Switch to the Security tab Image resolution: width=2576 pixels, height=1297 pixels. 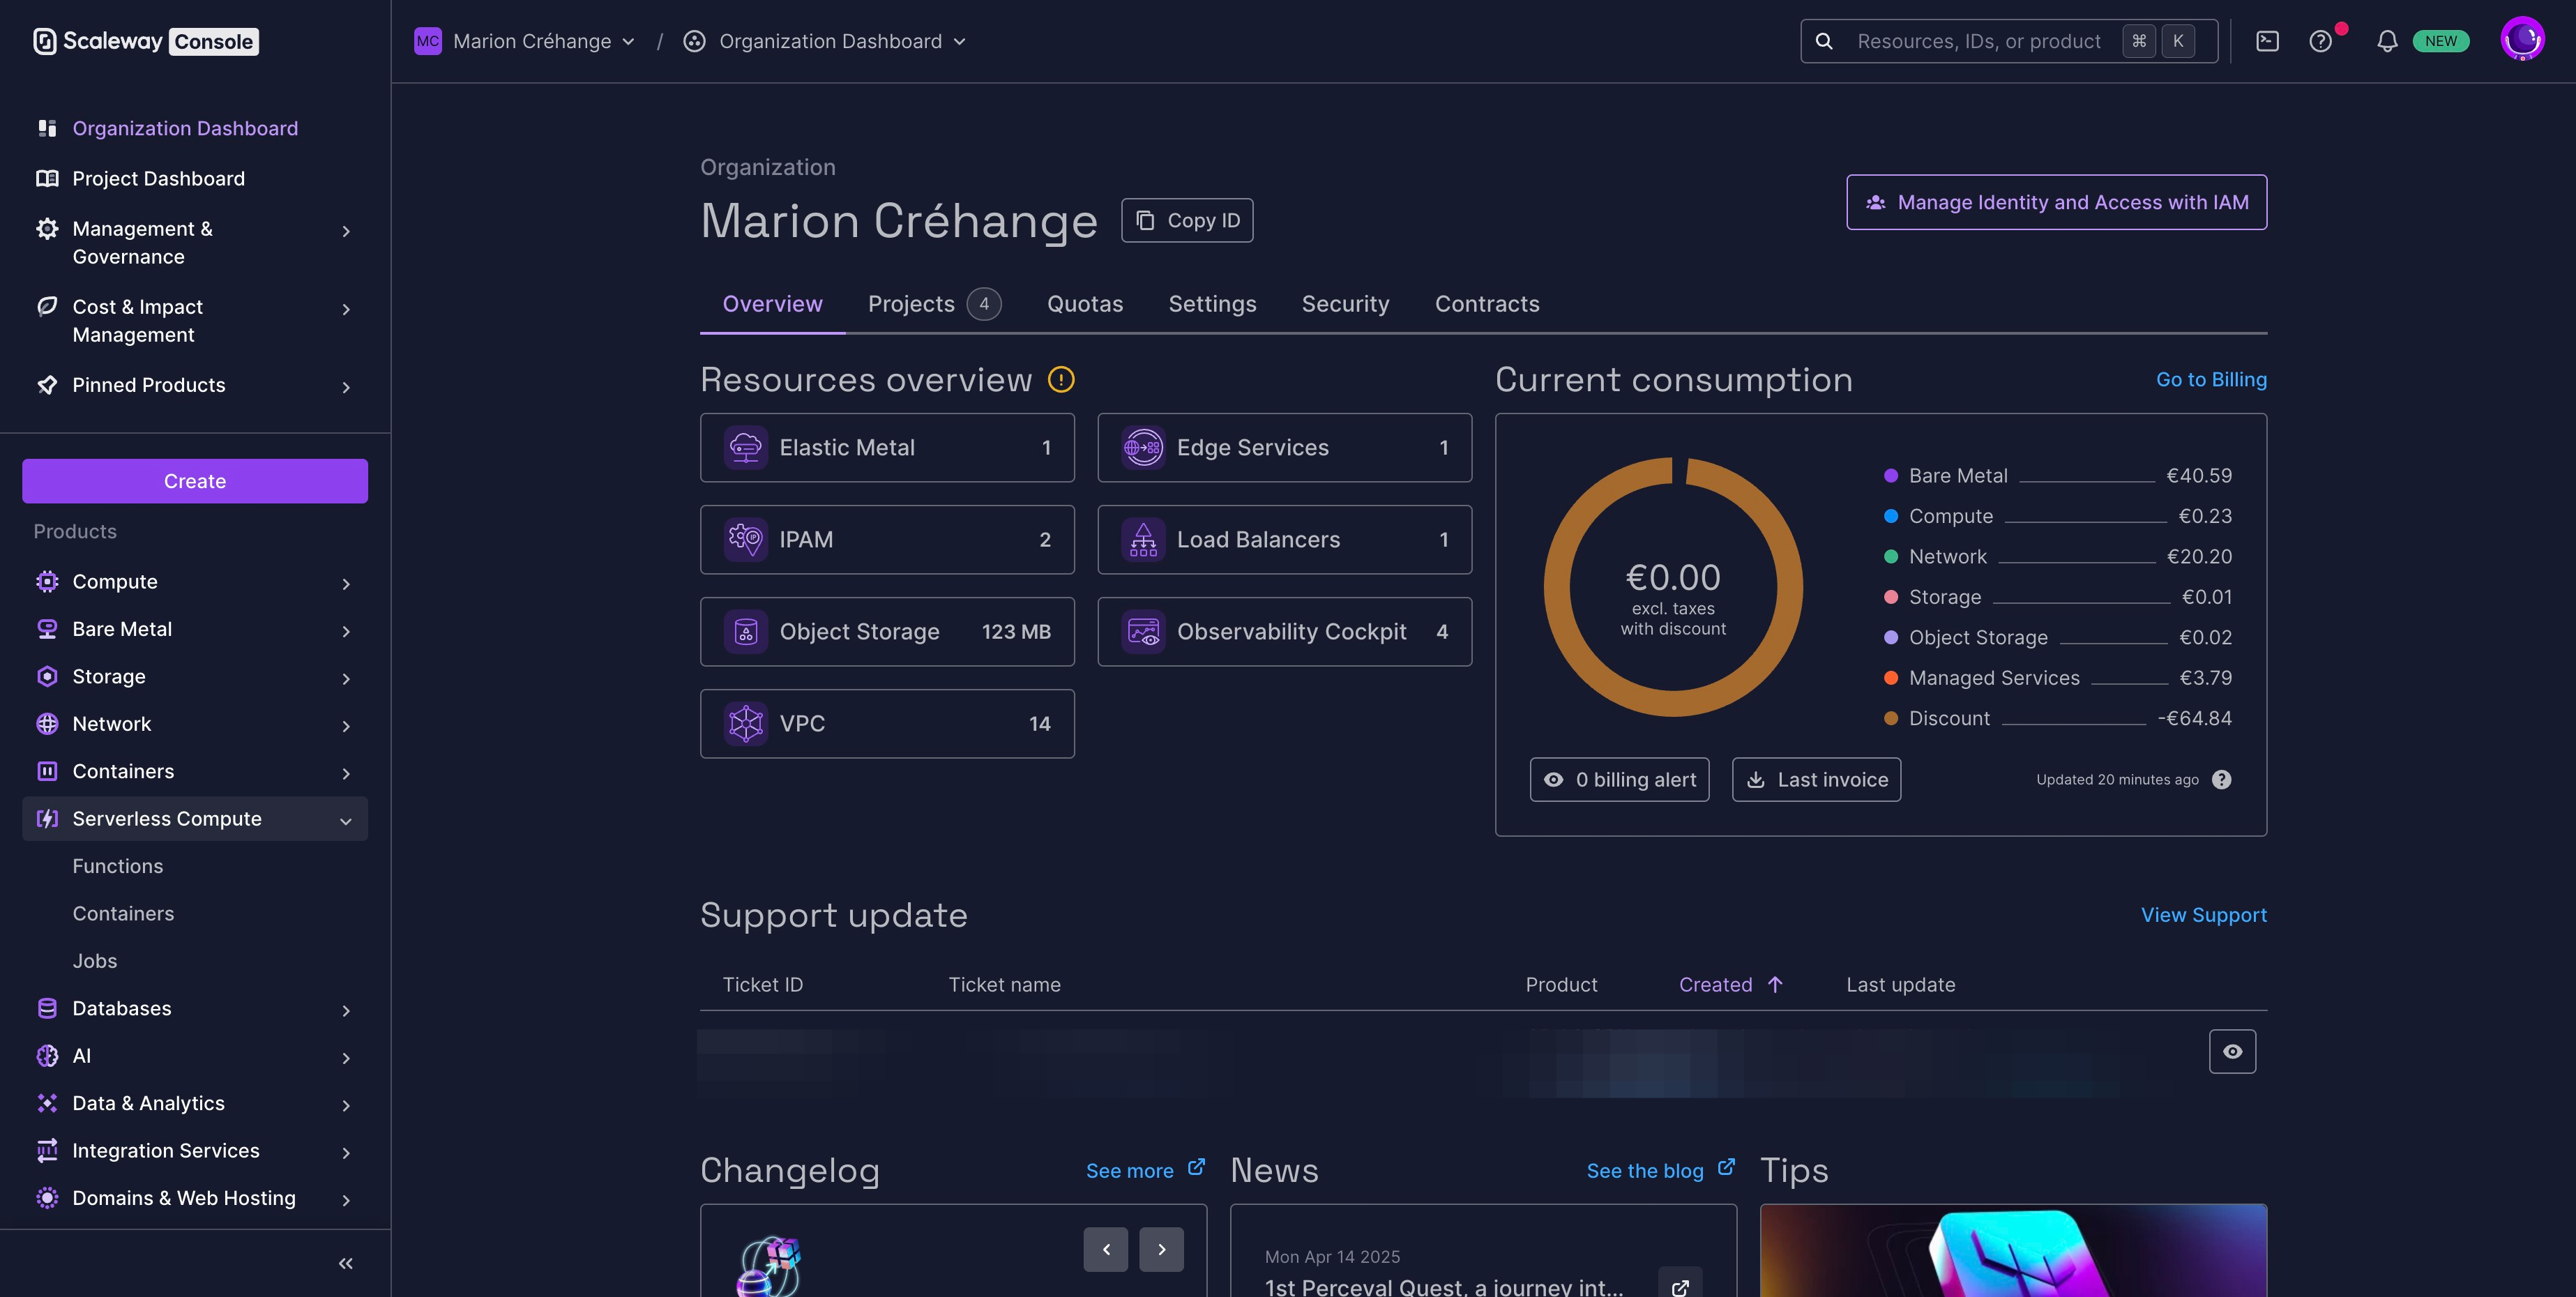coord(1345,304)
